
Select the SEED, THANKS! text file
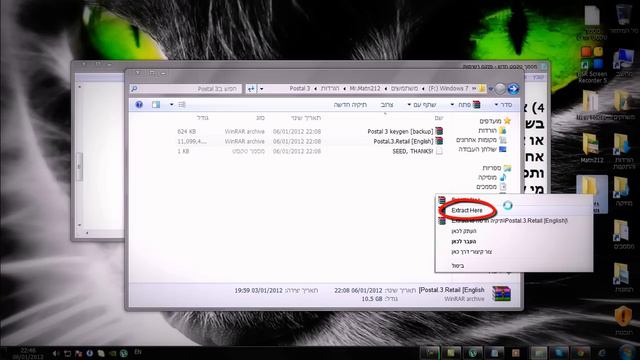click(x=412, y=151)
